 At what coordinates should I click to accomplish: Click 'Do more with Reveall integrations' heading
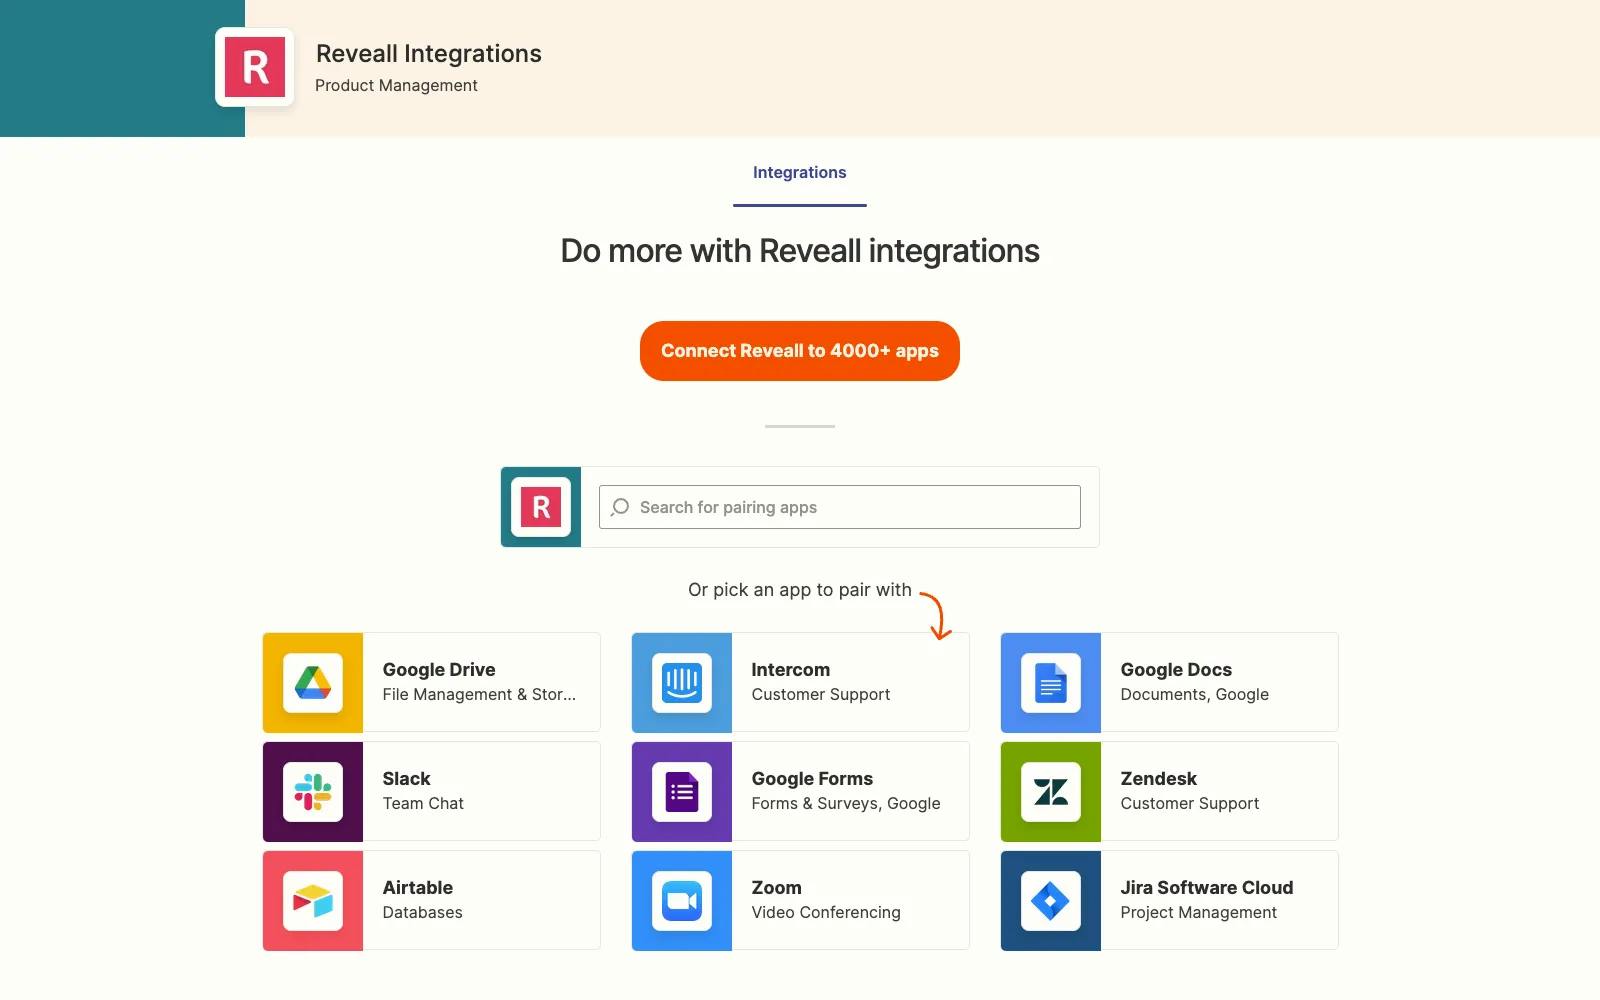[800, 251]
